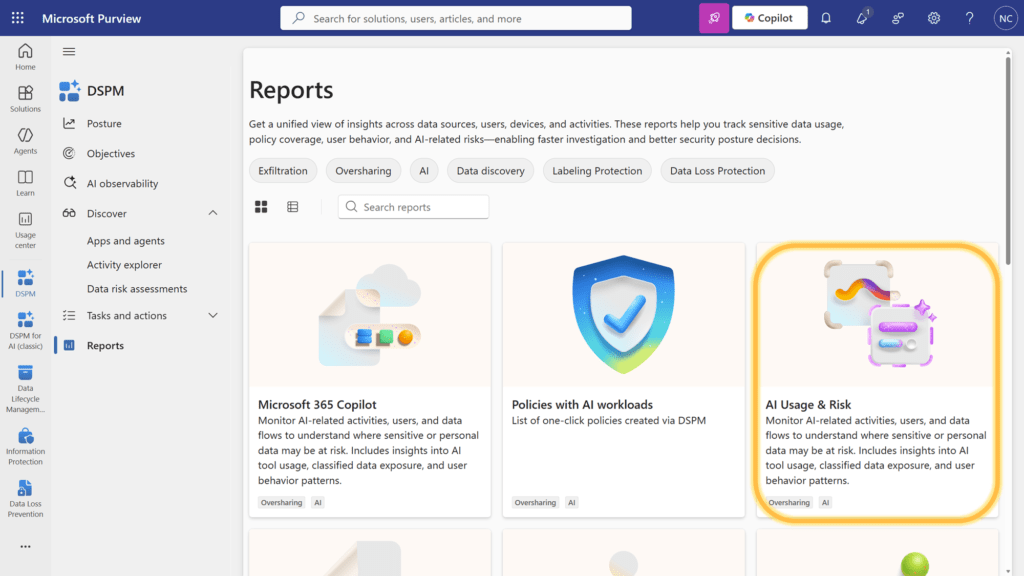Open the NC account avatar
Image resolution: width=1024 pixels, height=576 pixels.
[1006, 18]
